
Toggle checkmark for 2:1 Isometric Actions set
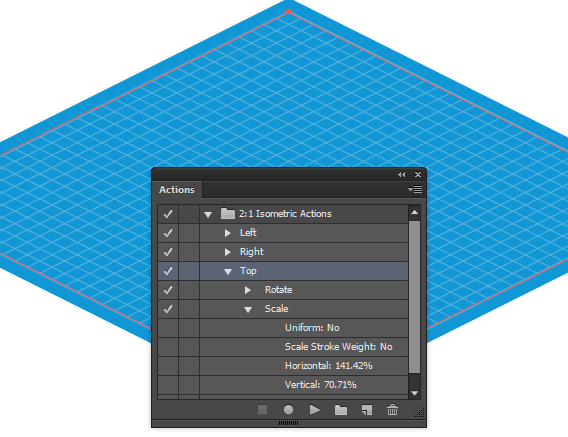tap(168, 214)
